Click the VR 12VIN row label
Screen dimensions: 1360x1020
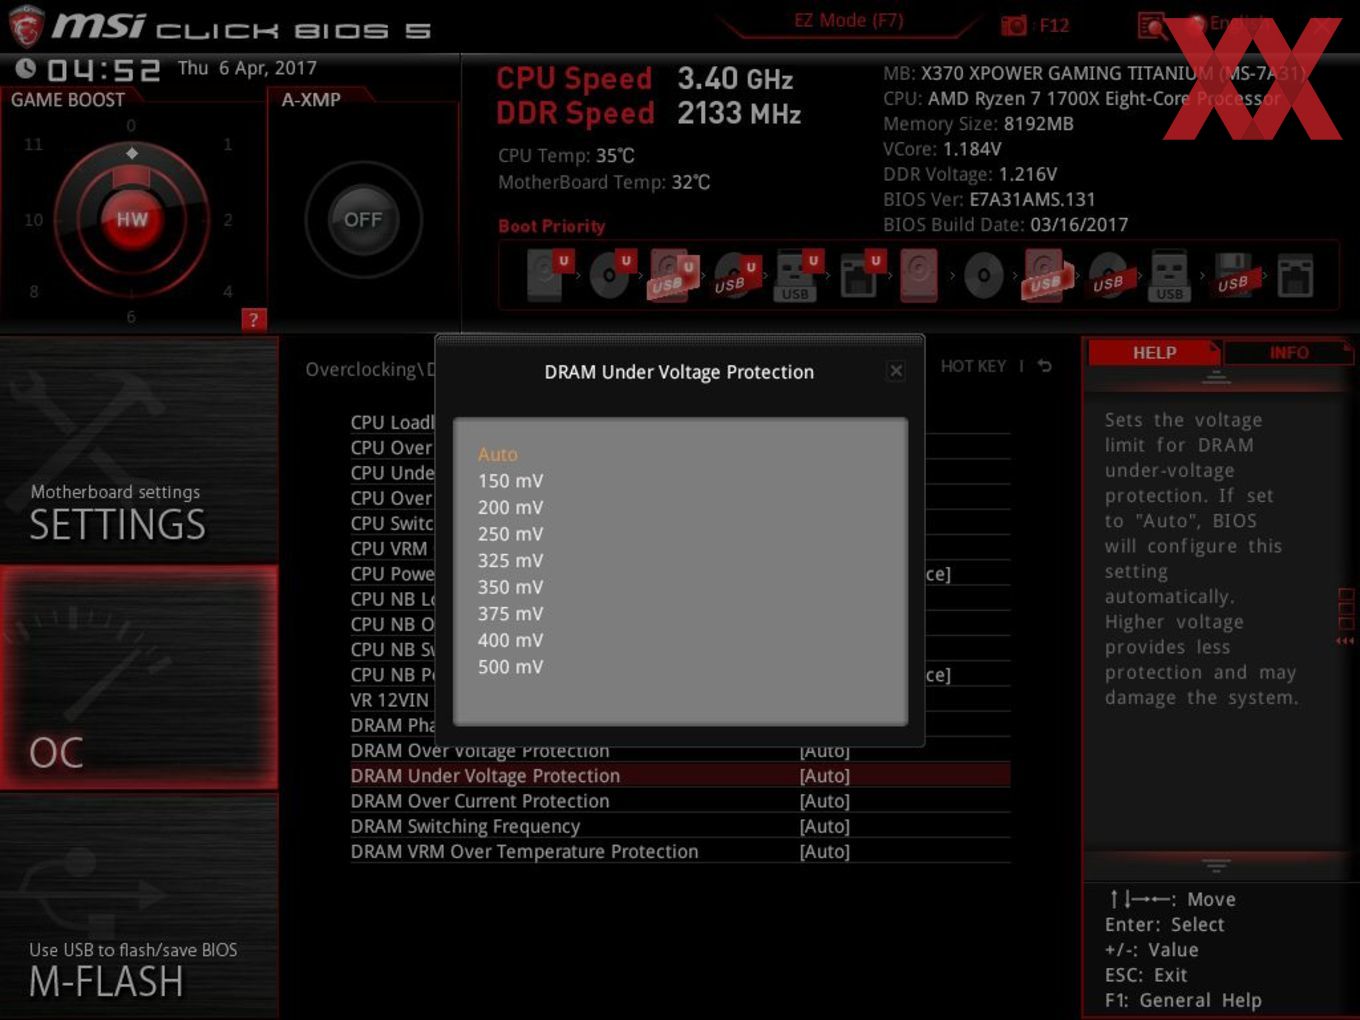(x=389, y=700)
